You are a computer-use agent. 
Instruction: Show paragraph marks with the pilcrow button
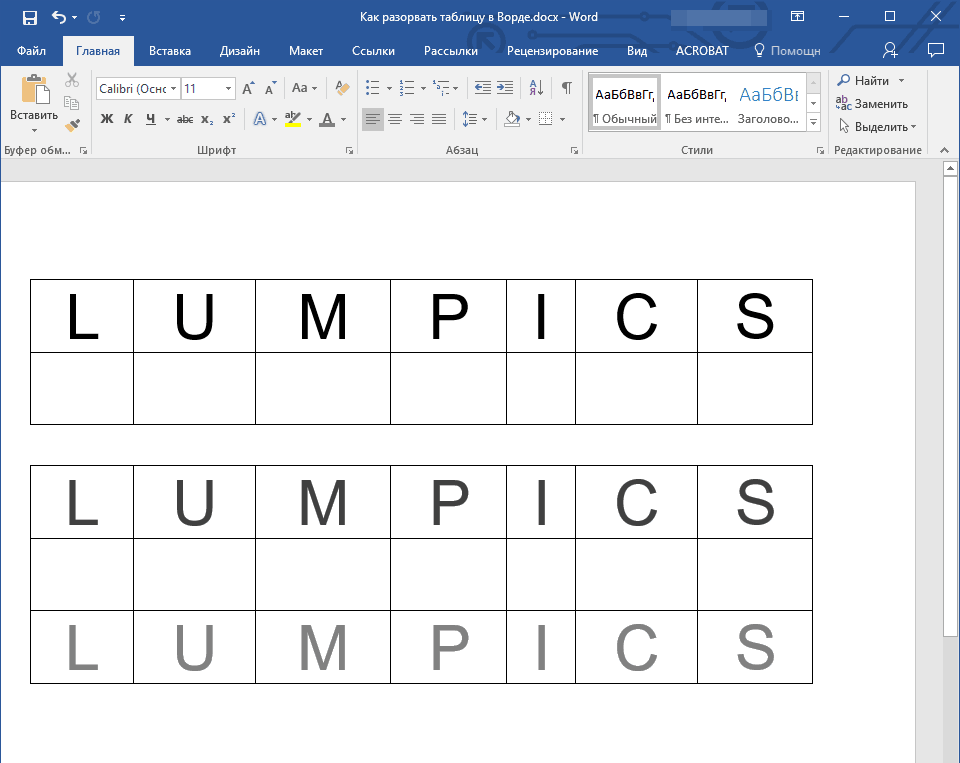tap(566, 88)
